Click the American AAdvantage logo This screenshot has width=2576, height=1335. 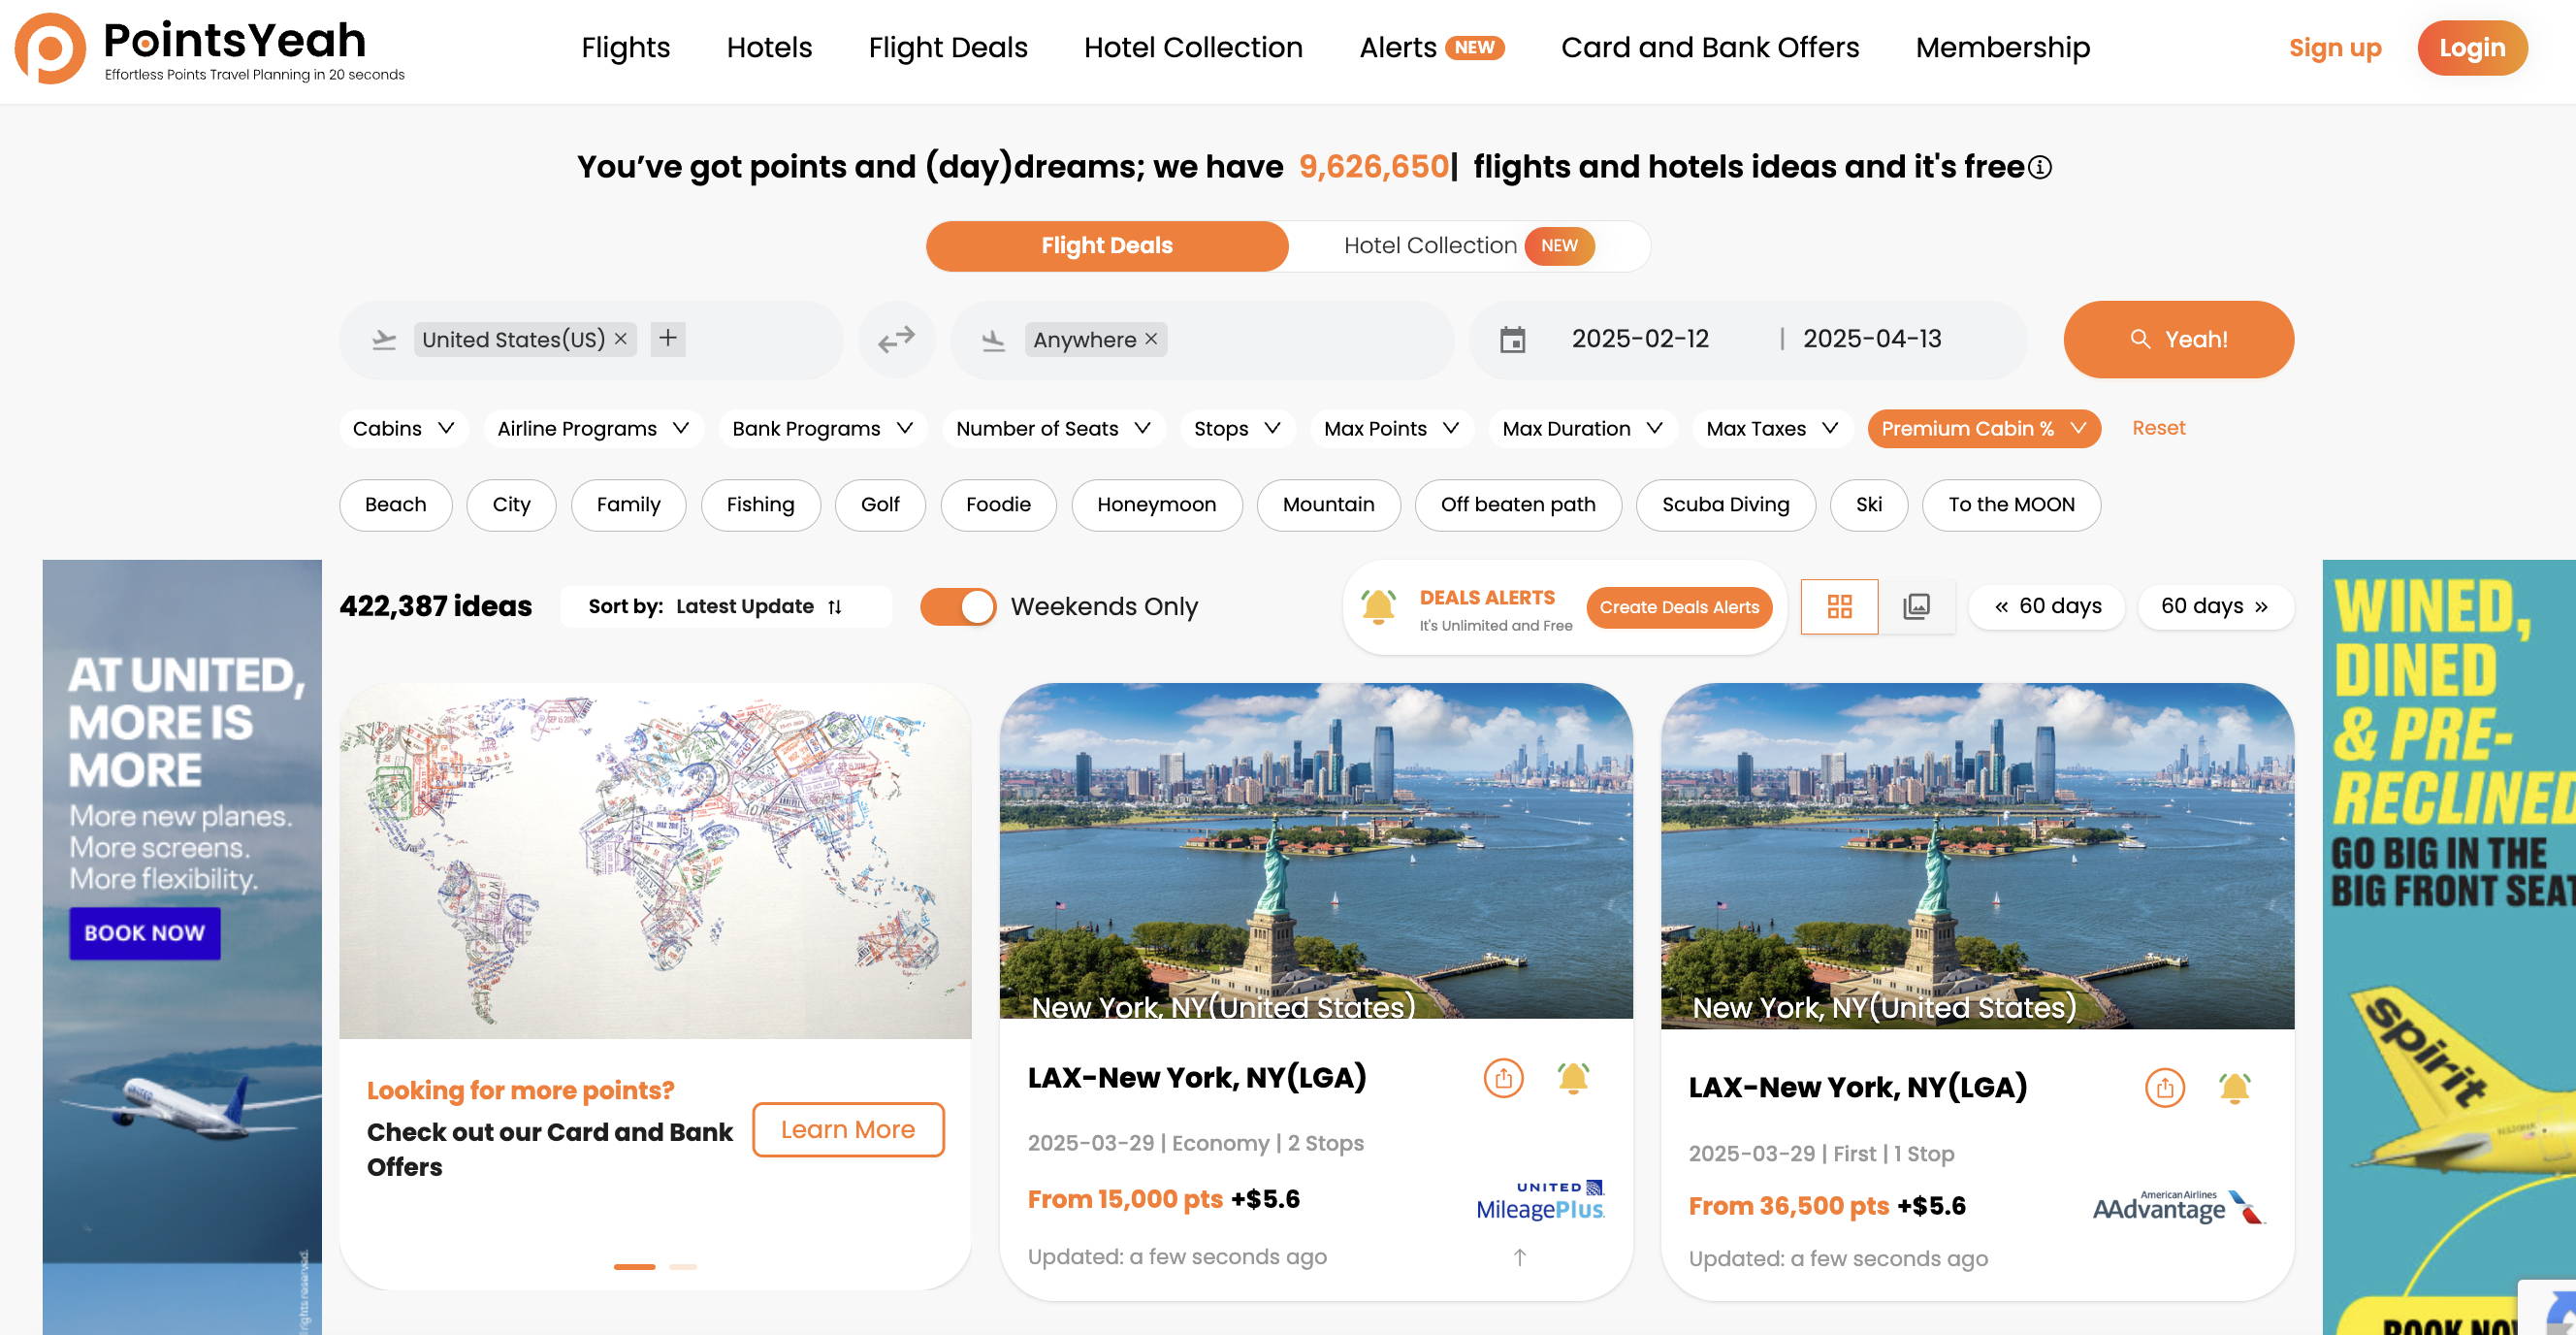2179,1207
